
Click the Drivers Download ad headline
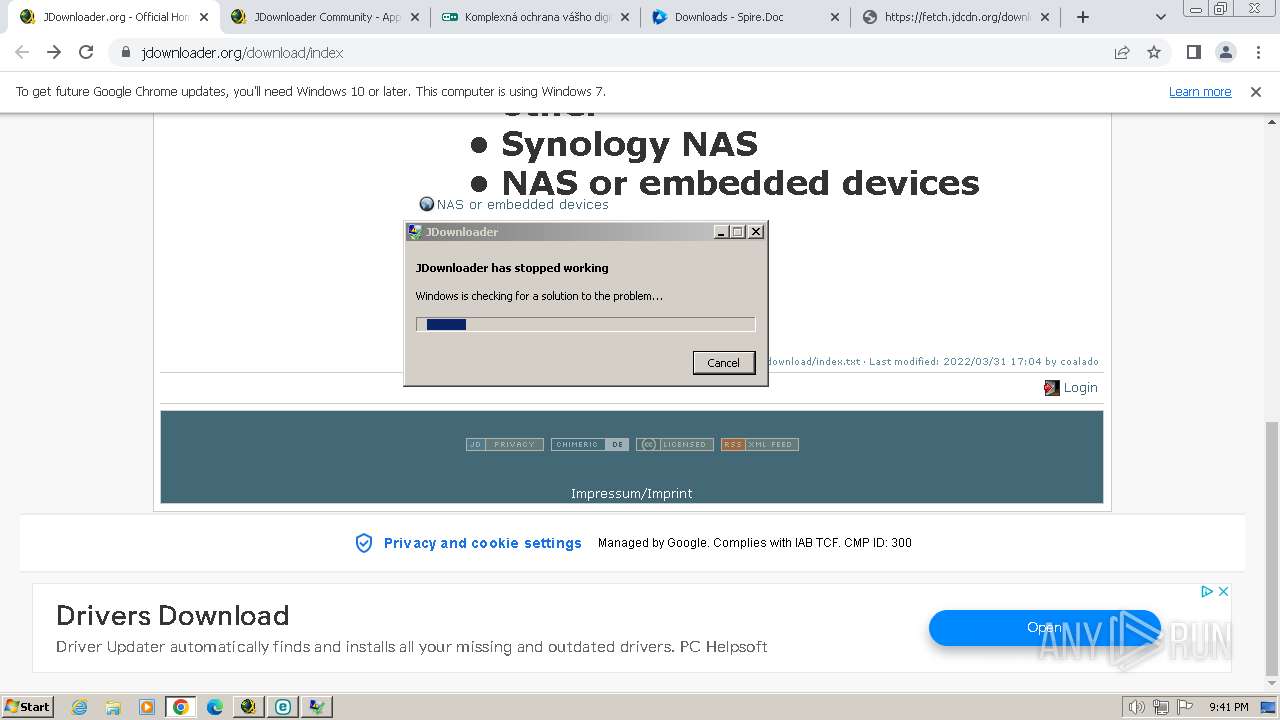pos(172,615)
